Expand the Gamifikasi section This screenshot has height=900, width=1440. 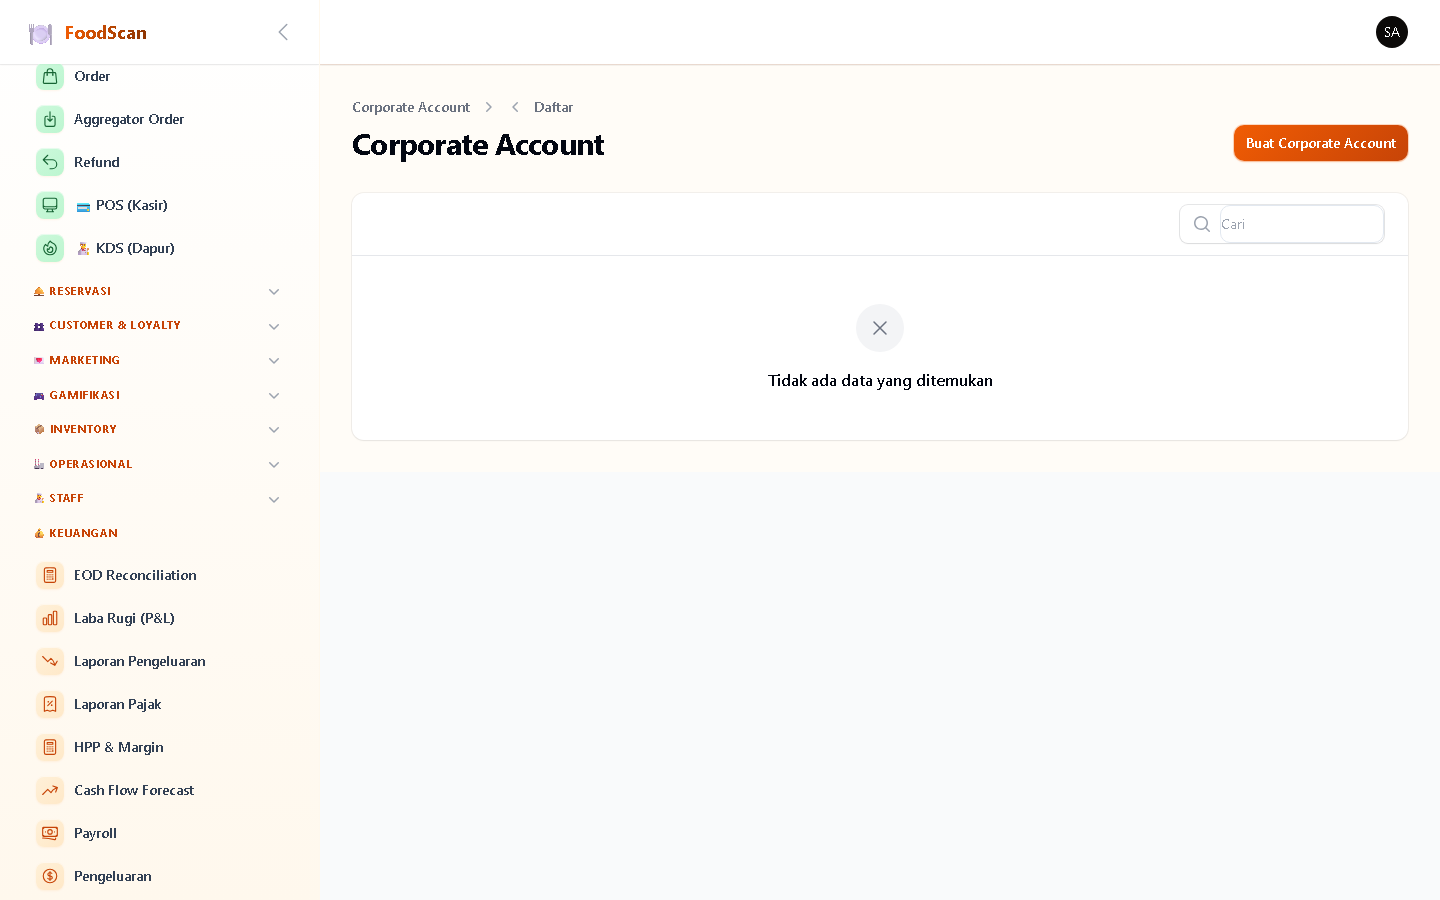[274, 395]
